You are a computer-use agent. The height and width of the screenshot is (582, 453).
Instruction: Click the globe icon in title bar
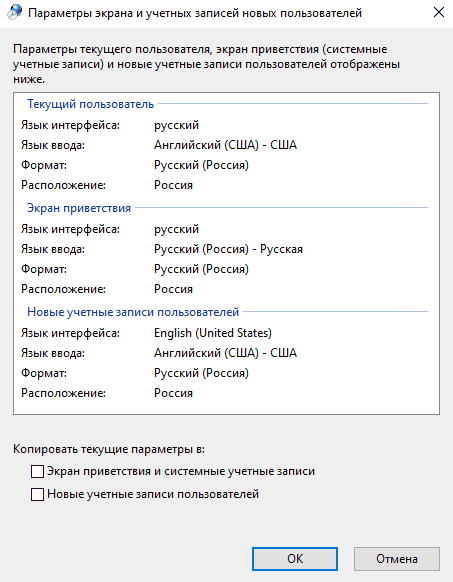click(x=14, y=13)
